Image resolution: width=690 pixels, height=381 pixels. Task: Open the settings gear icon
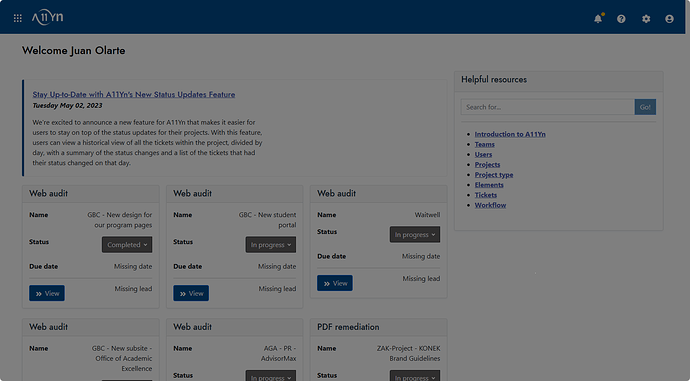[x=646, y=19]
